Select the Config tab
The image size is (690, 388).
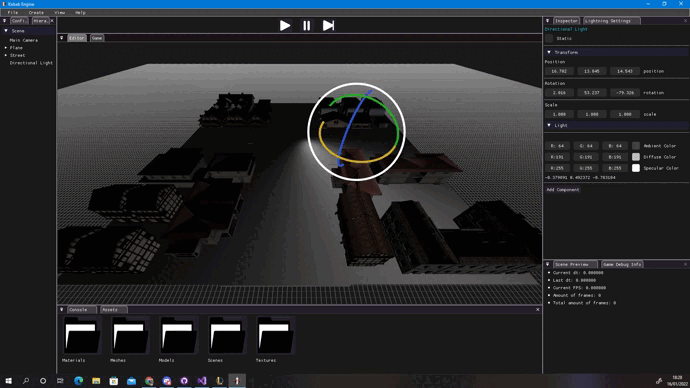coord(19,21)
